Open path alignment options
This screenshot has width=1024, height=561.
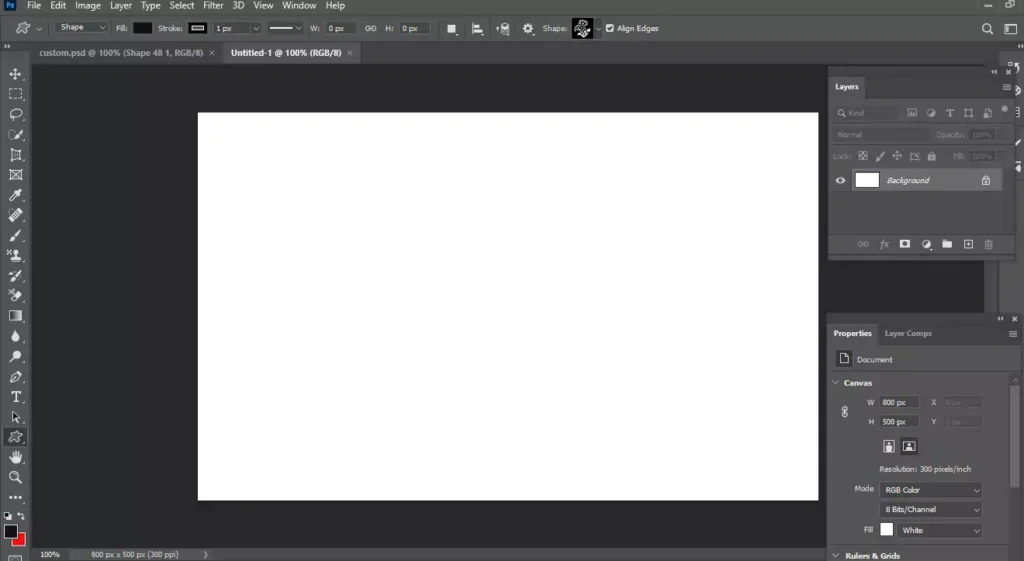[x=477, y=29]
